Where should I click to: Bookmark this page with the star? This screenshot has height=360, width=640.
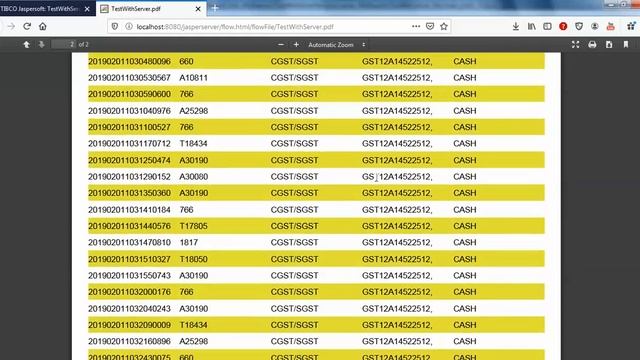tap(444, 27)
